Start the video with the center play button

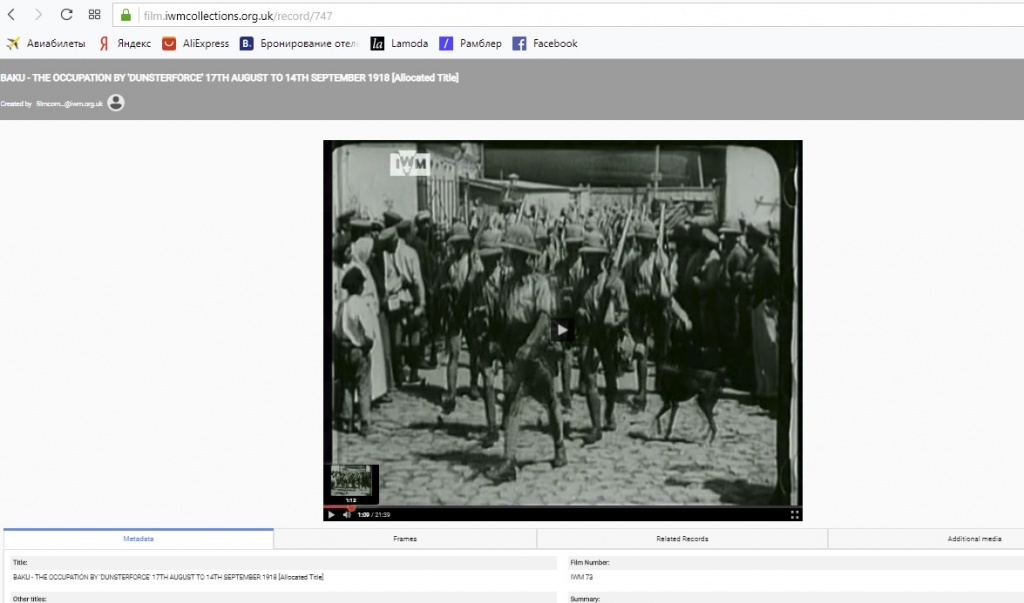click(562, 330)
